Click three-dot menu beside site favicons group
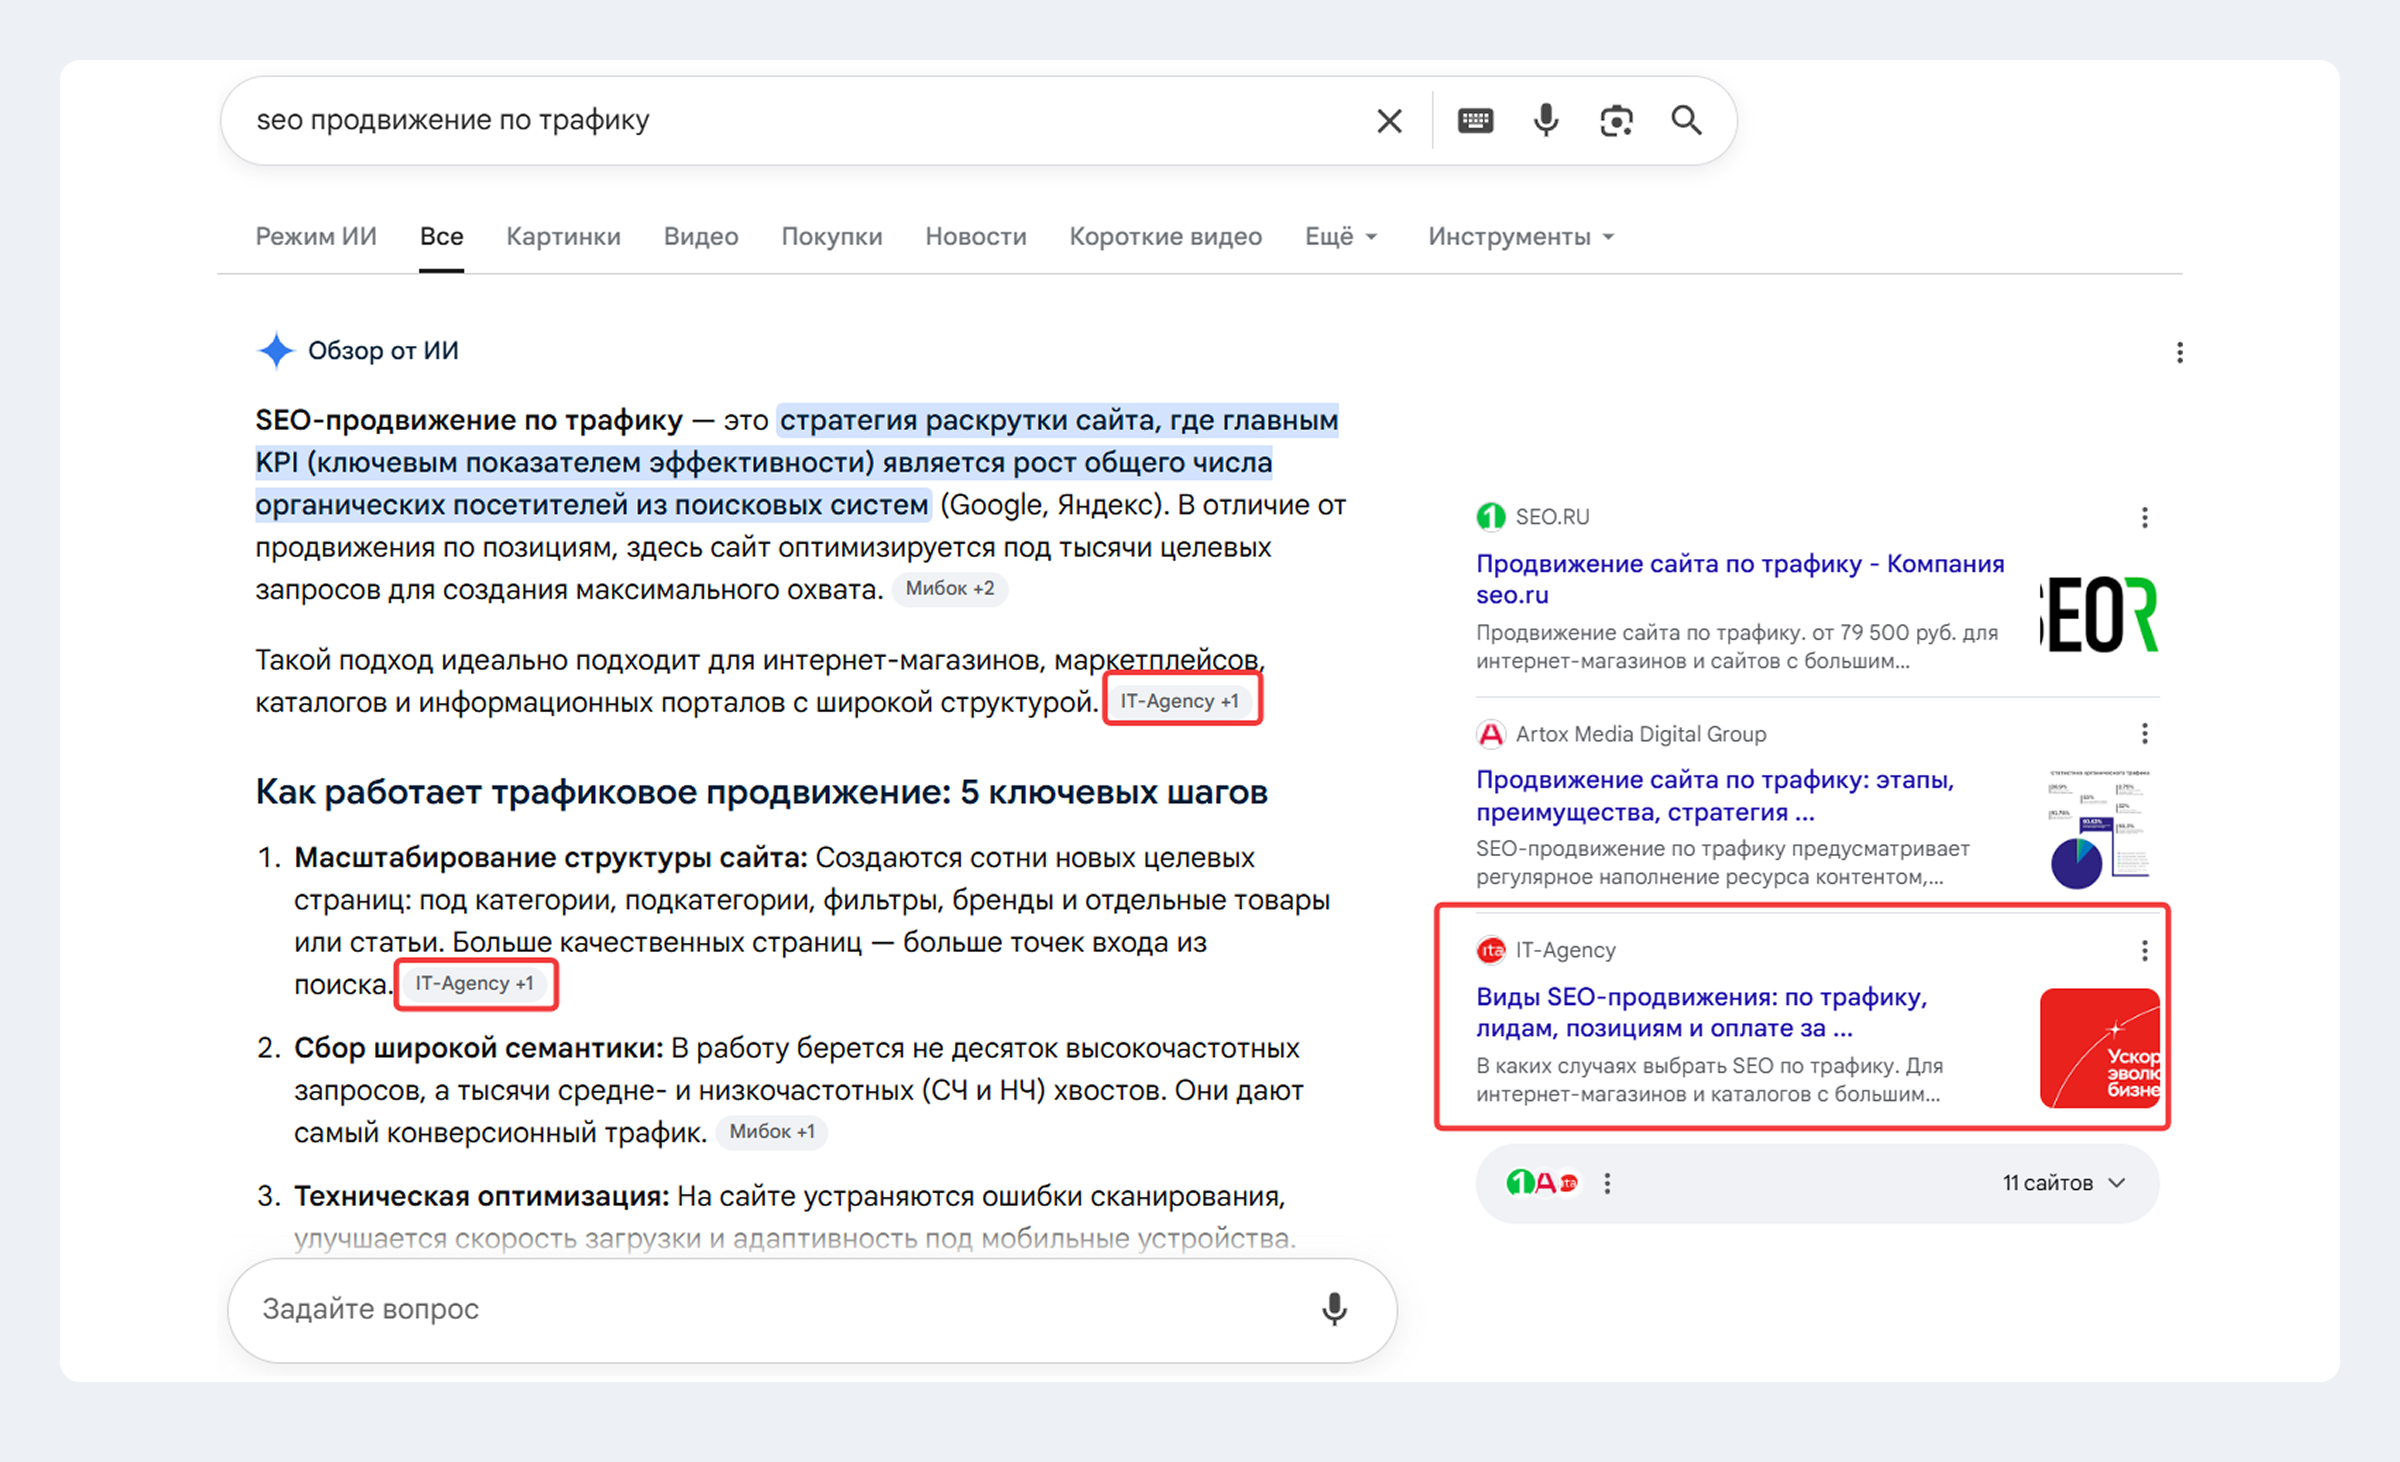 [1607, 1183]
